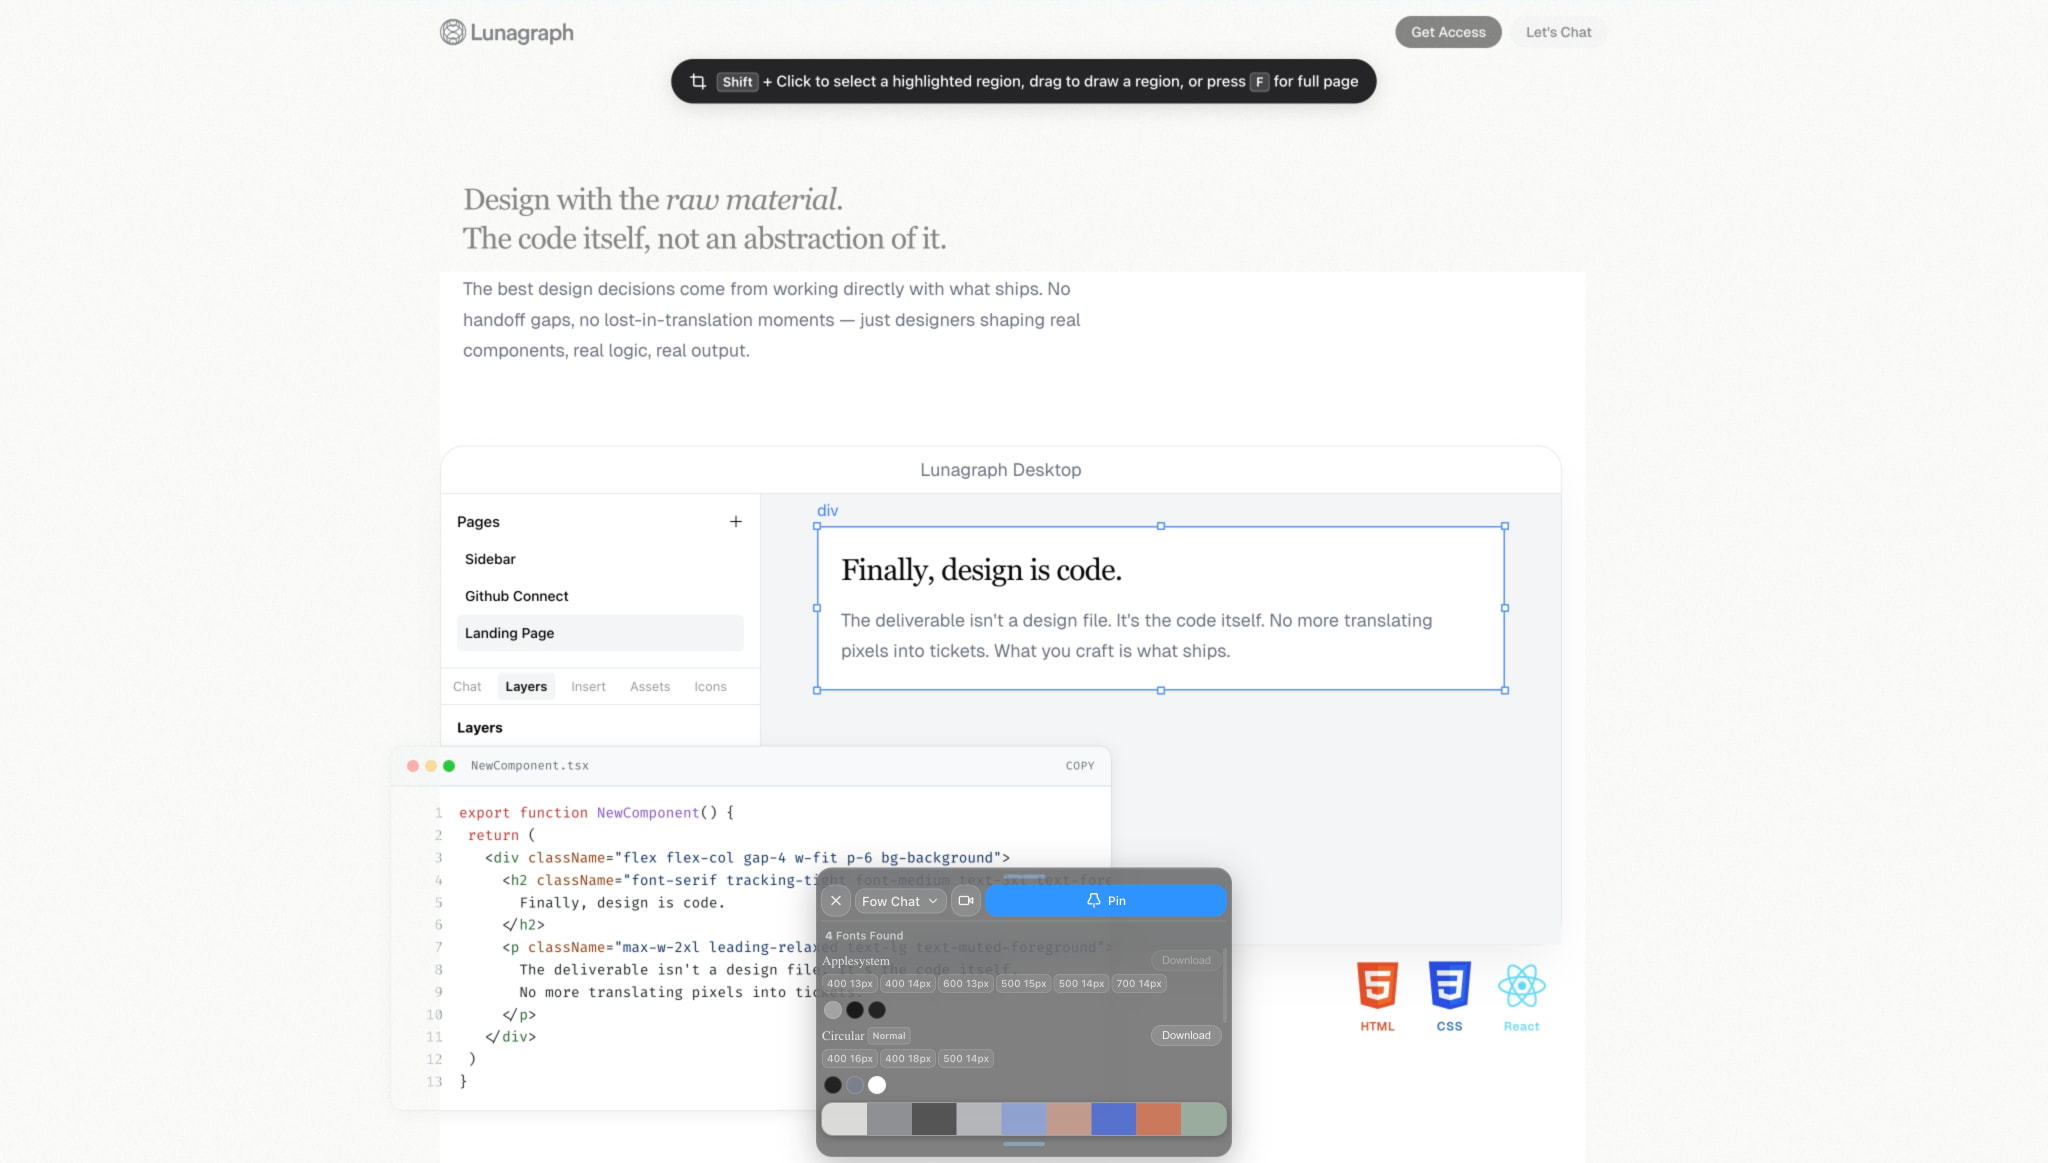Click the Shift key badge in tooltip

(x=737, y=82)
